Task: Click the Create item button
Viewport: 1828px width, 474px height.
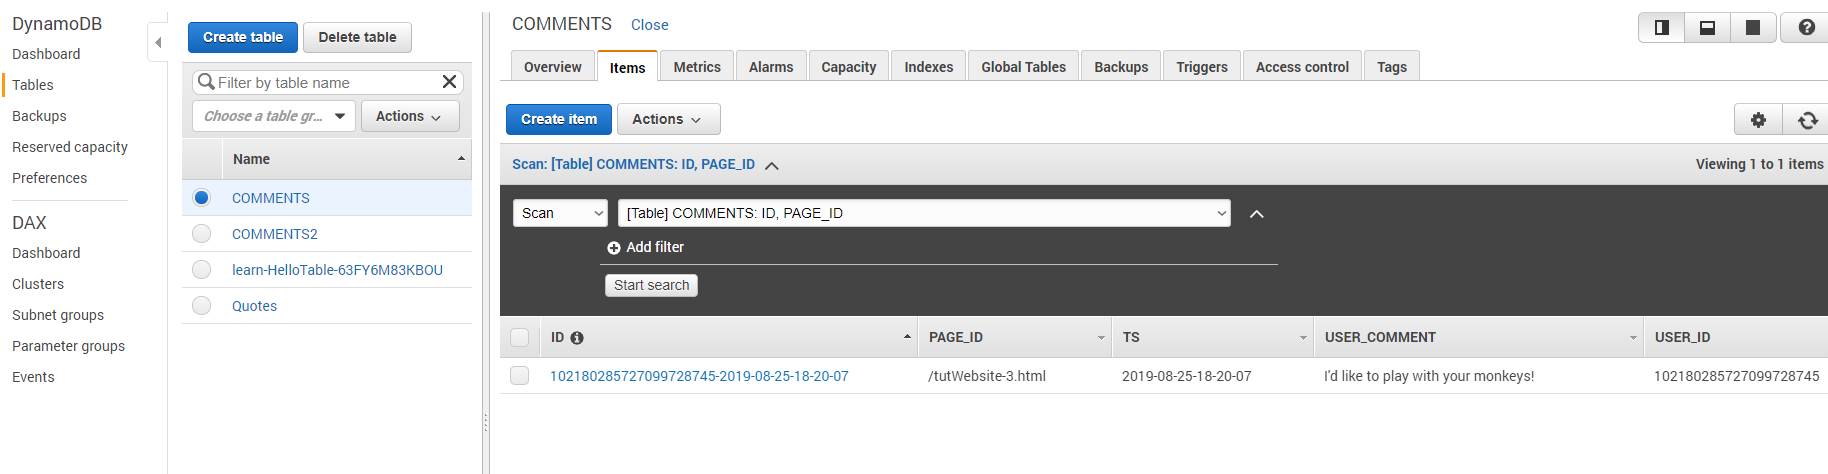Action: [x=559, y=119]
